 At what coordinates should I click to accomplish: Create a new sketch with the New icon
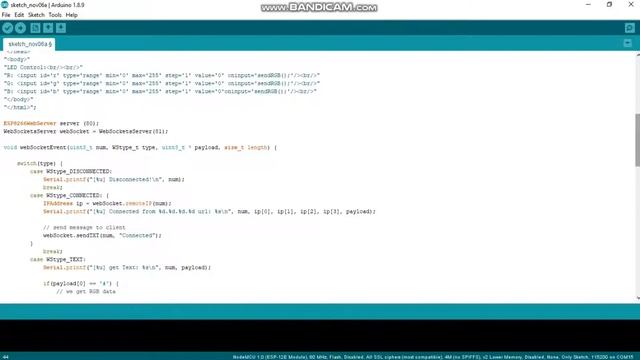[35, 28]
